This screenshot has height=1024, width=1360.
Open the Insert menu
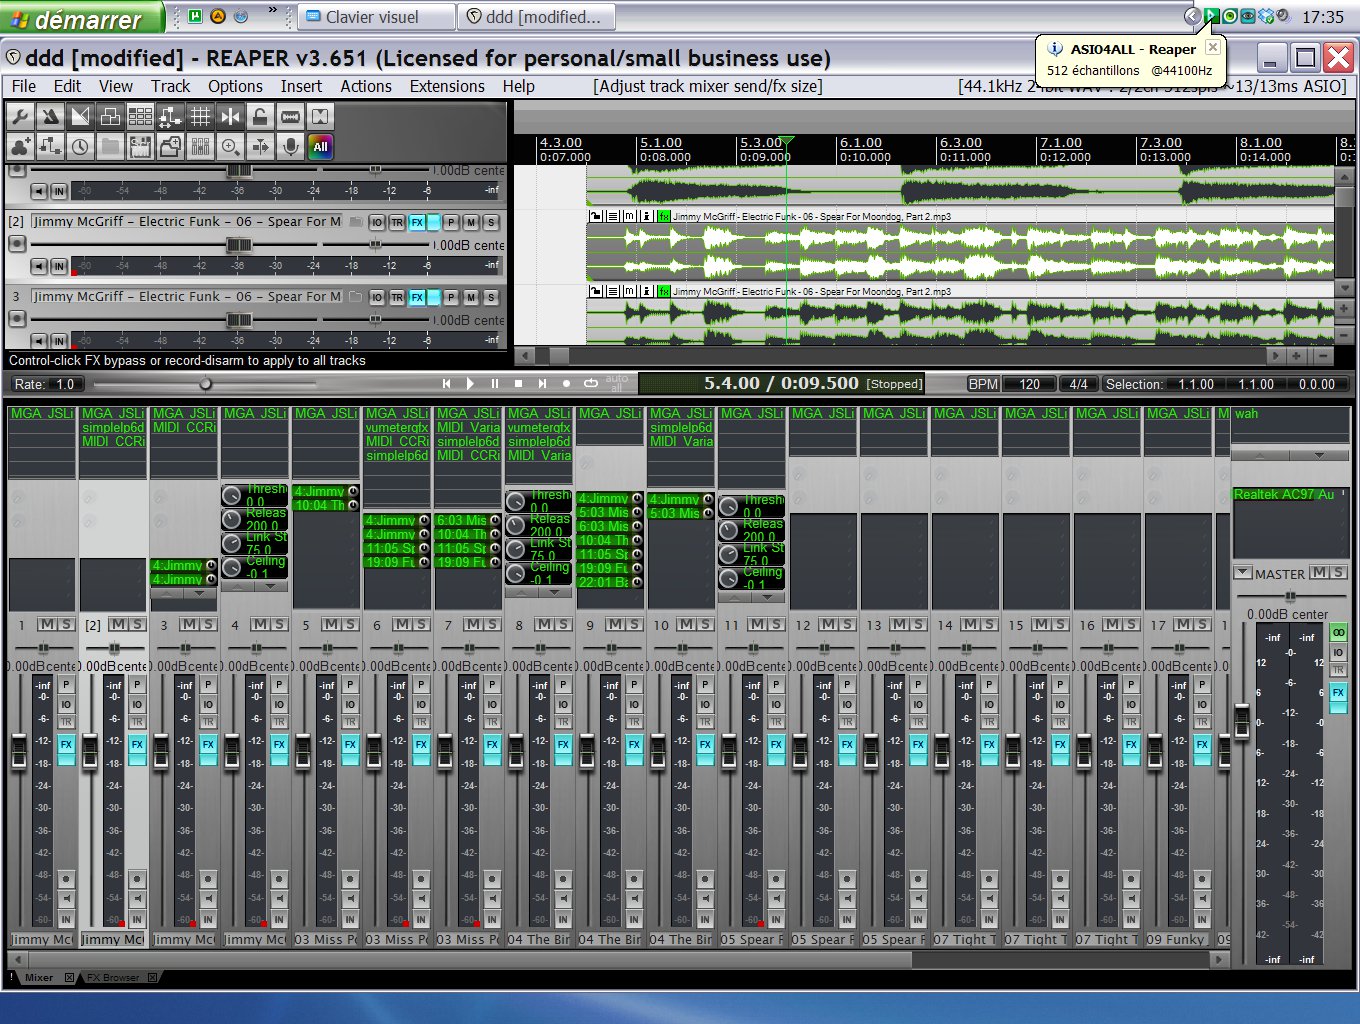point(301,86)
